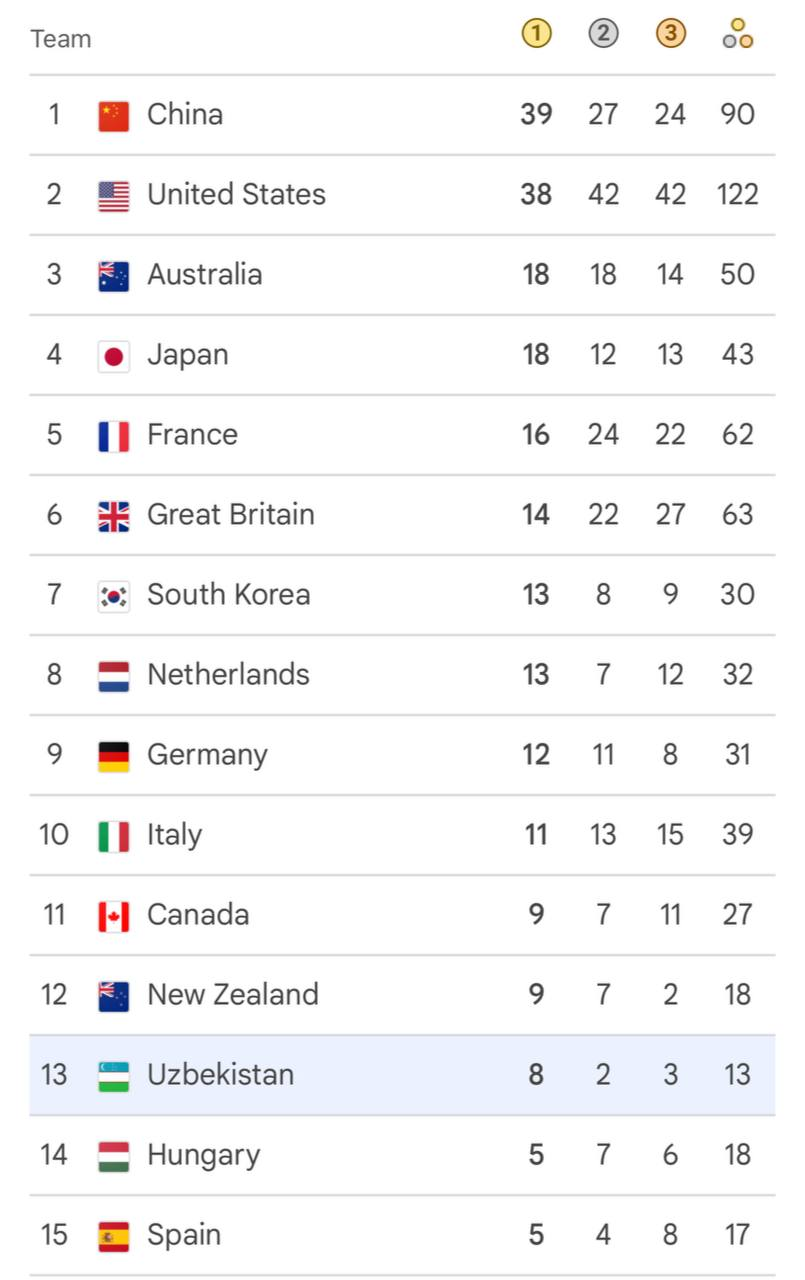This screenshot has height=1280, width=805.
Task: Click the Japan flag icon
Action: tap(114, 355)
